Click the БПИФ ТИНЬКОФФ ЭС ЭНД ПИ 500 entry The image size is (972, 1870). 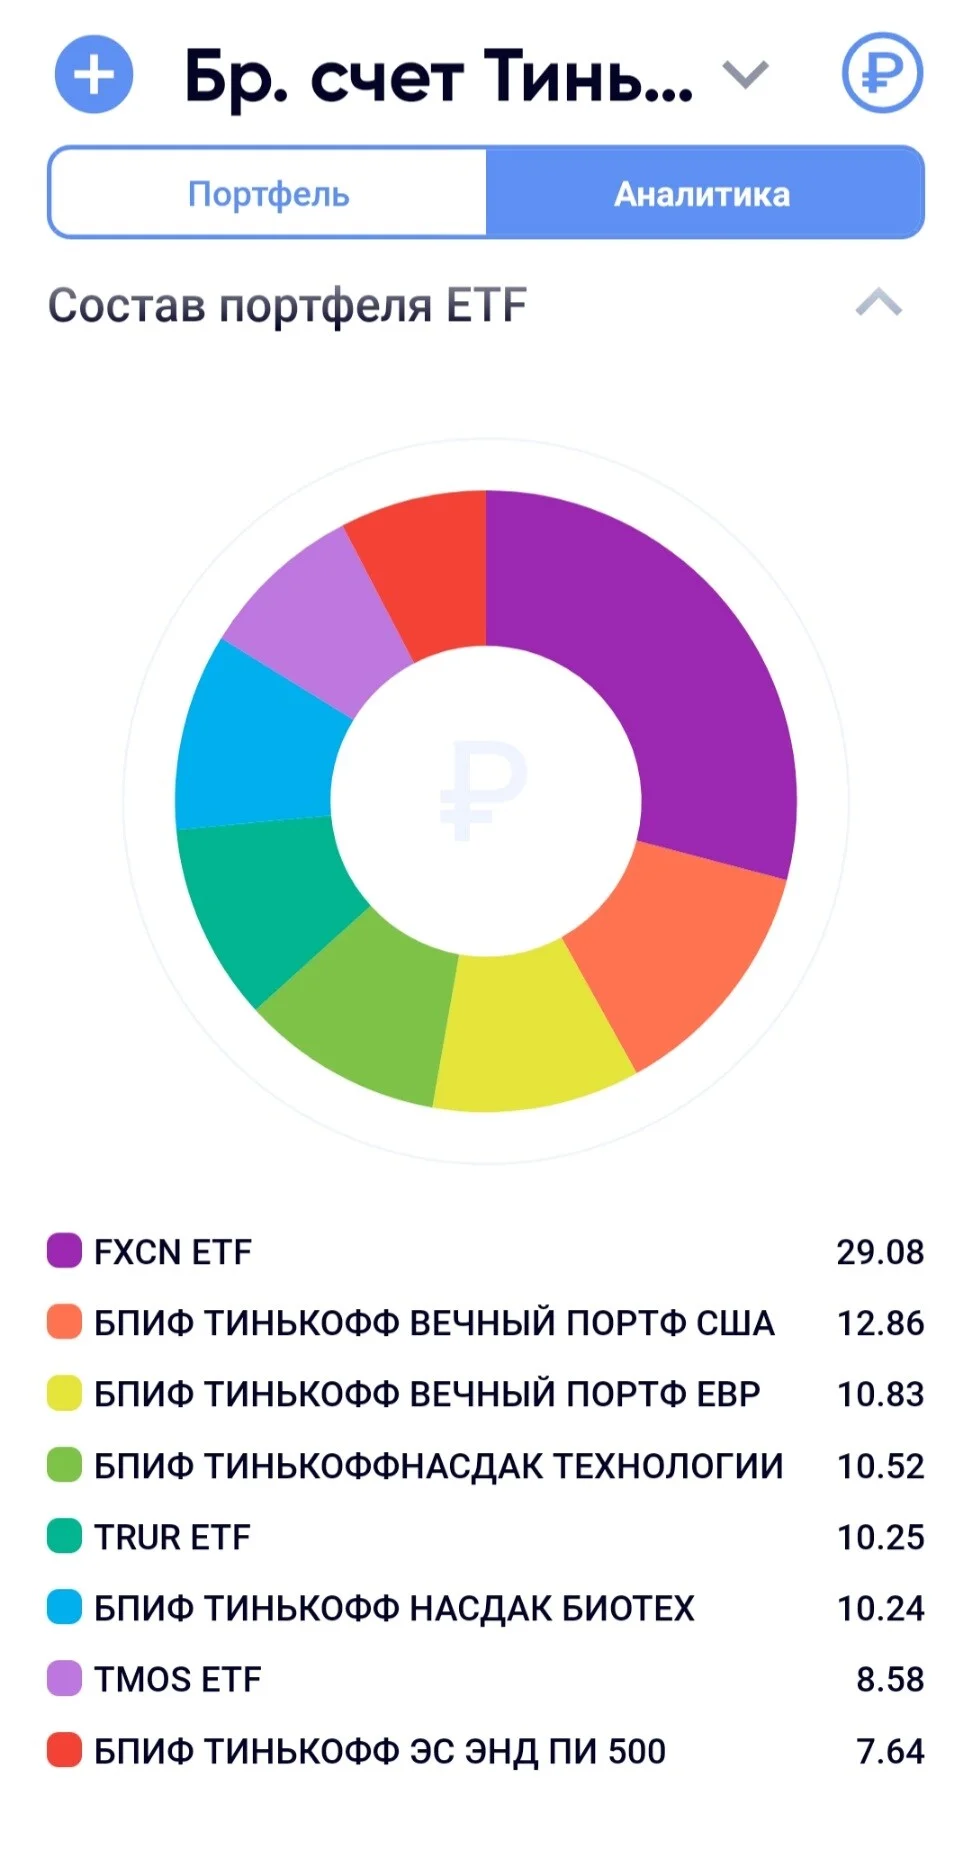coord(486,1750)
